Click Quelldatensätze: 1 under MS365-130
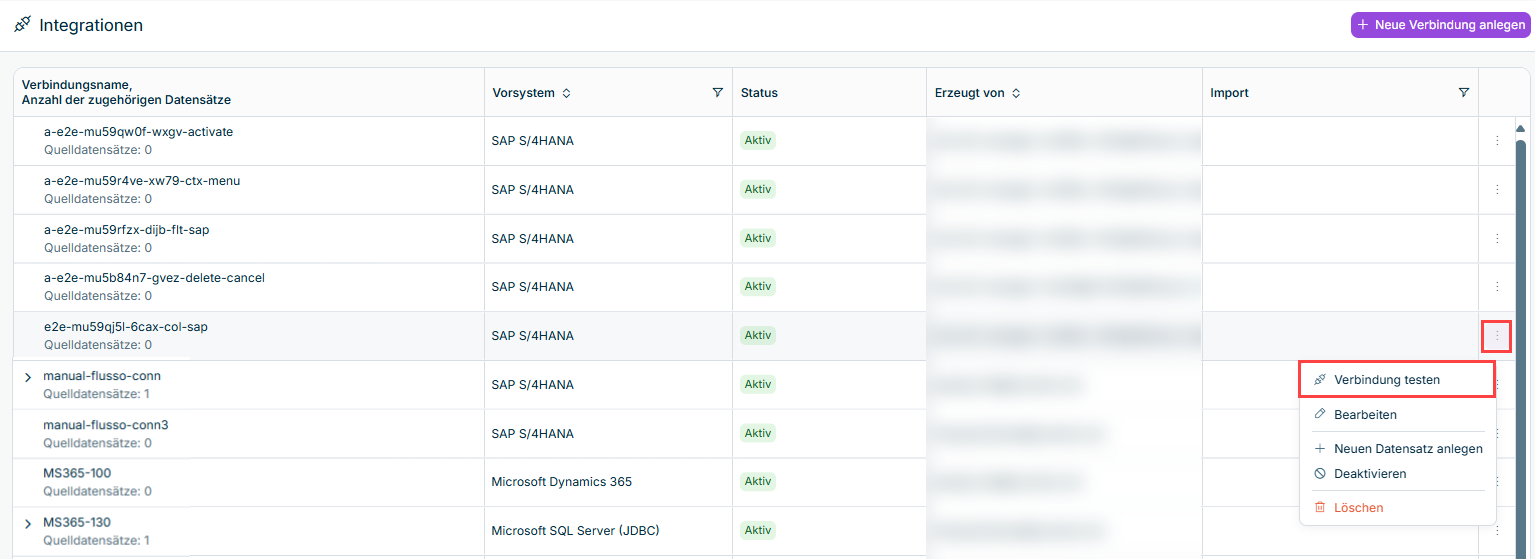The height and width of the screenshot is (559, 1535). pos(96,540)
